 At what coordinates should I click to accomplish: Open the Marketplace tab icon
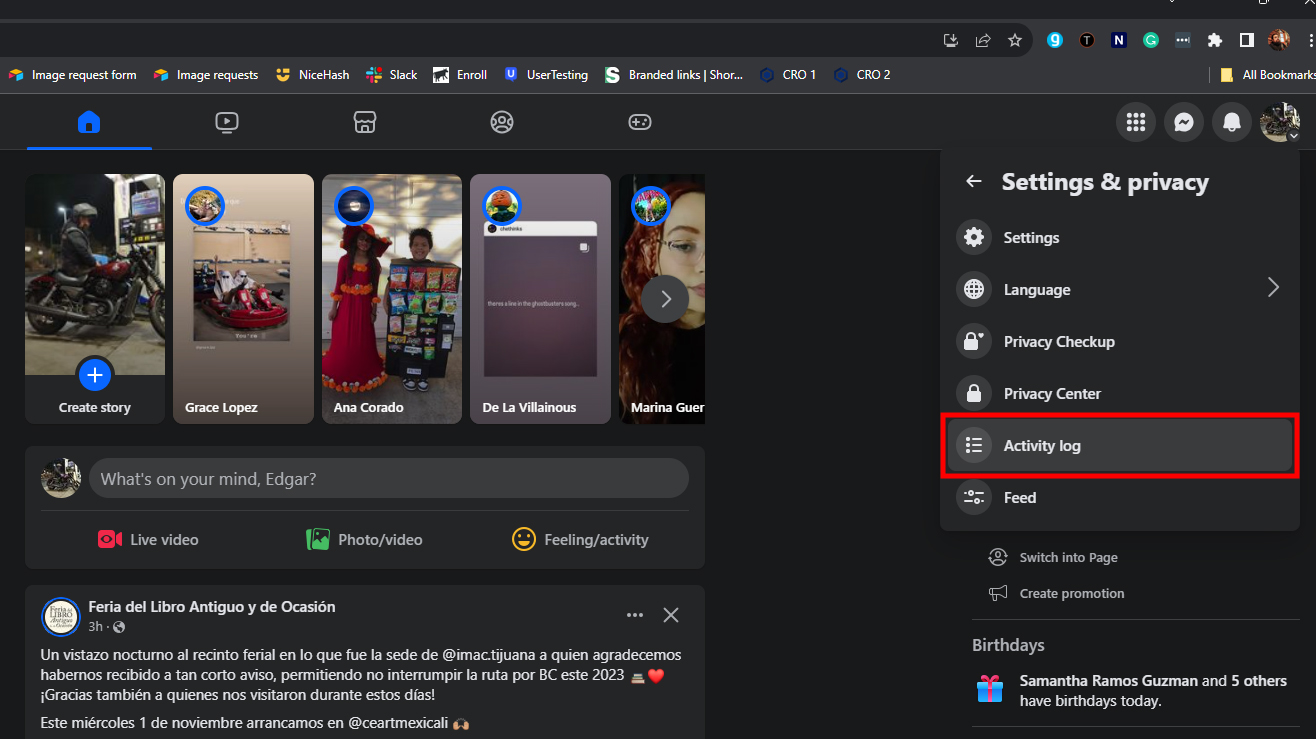pos(365,122)
